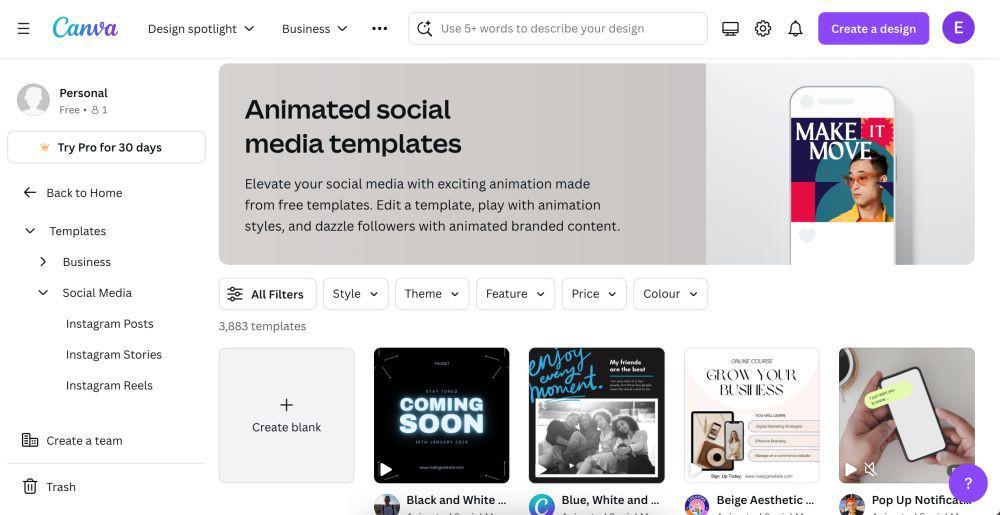Click the magic search icon
The image size is (1000, 515).
[x=424, y=29]
